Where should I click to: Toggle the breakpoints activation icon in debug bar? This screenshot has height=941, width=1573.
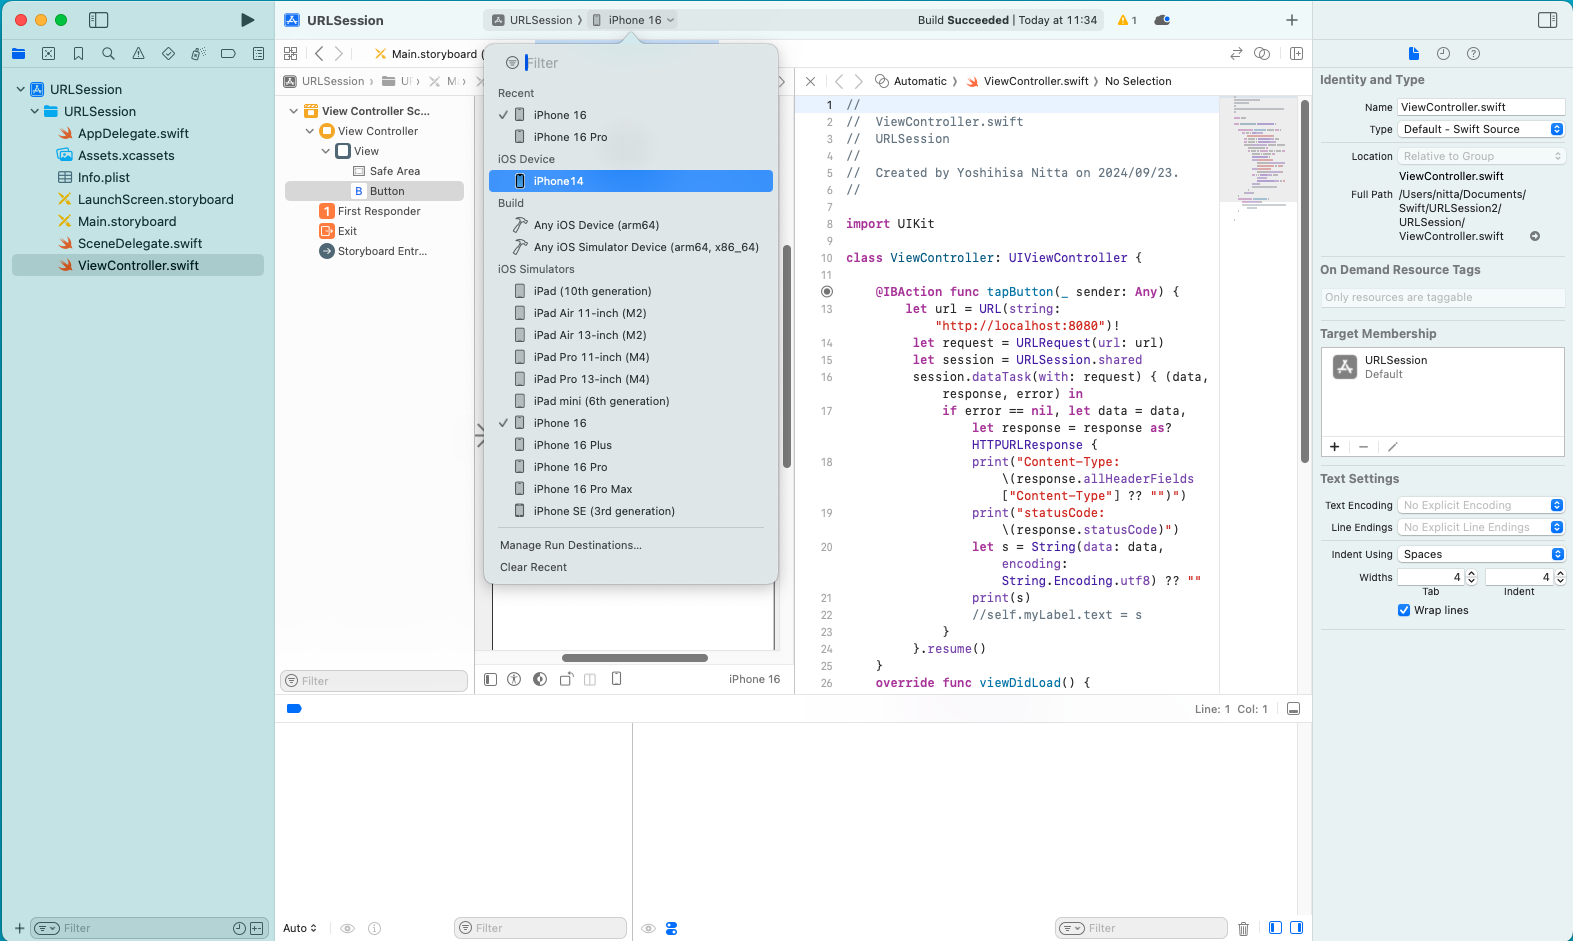(x=294, y=709)
